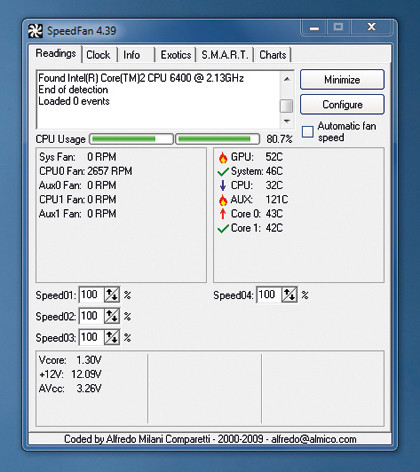Open the Configure dialog button

pyautogui.click(x=342, y=105)
